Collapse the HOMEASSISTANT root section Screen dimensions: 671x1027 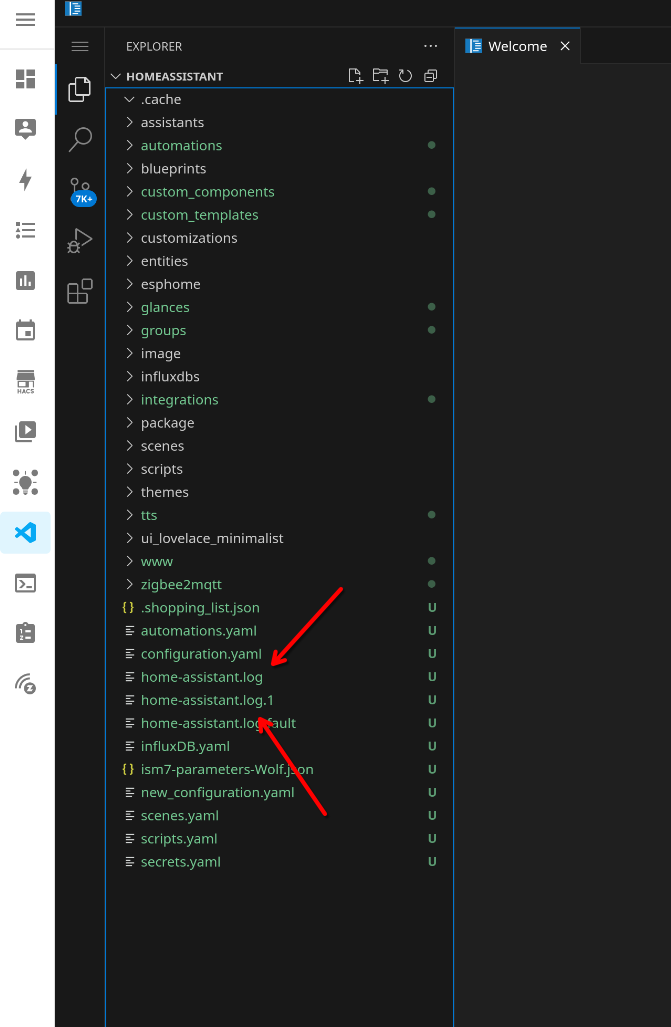click(174, 76)
